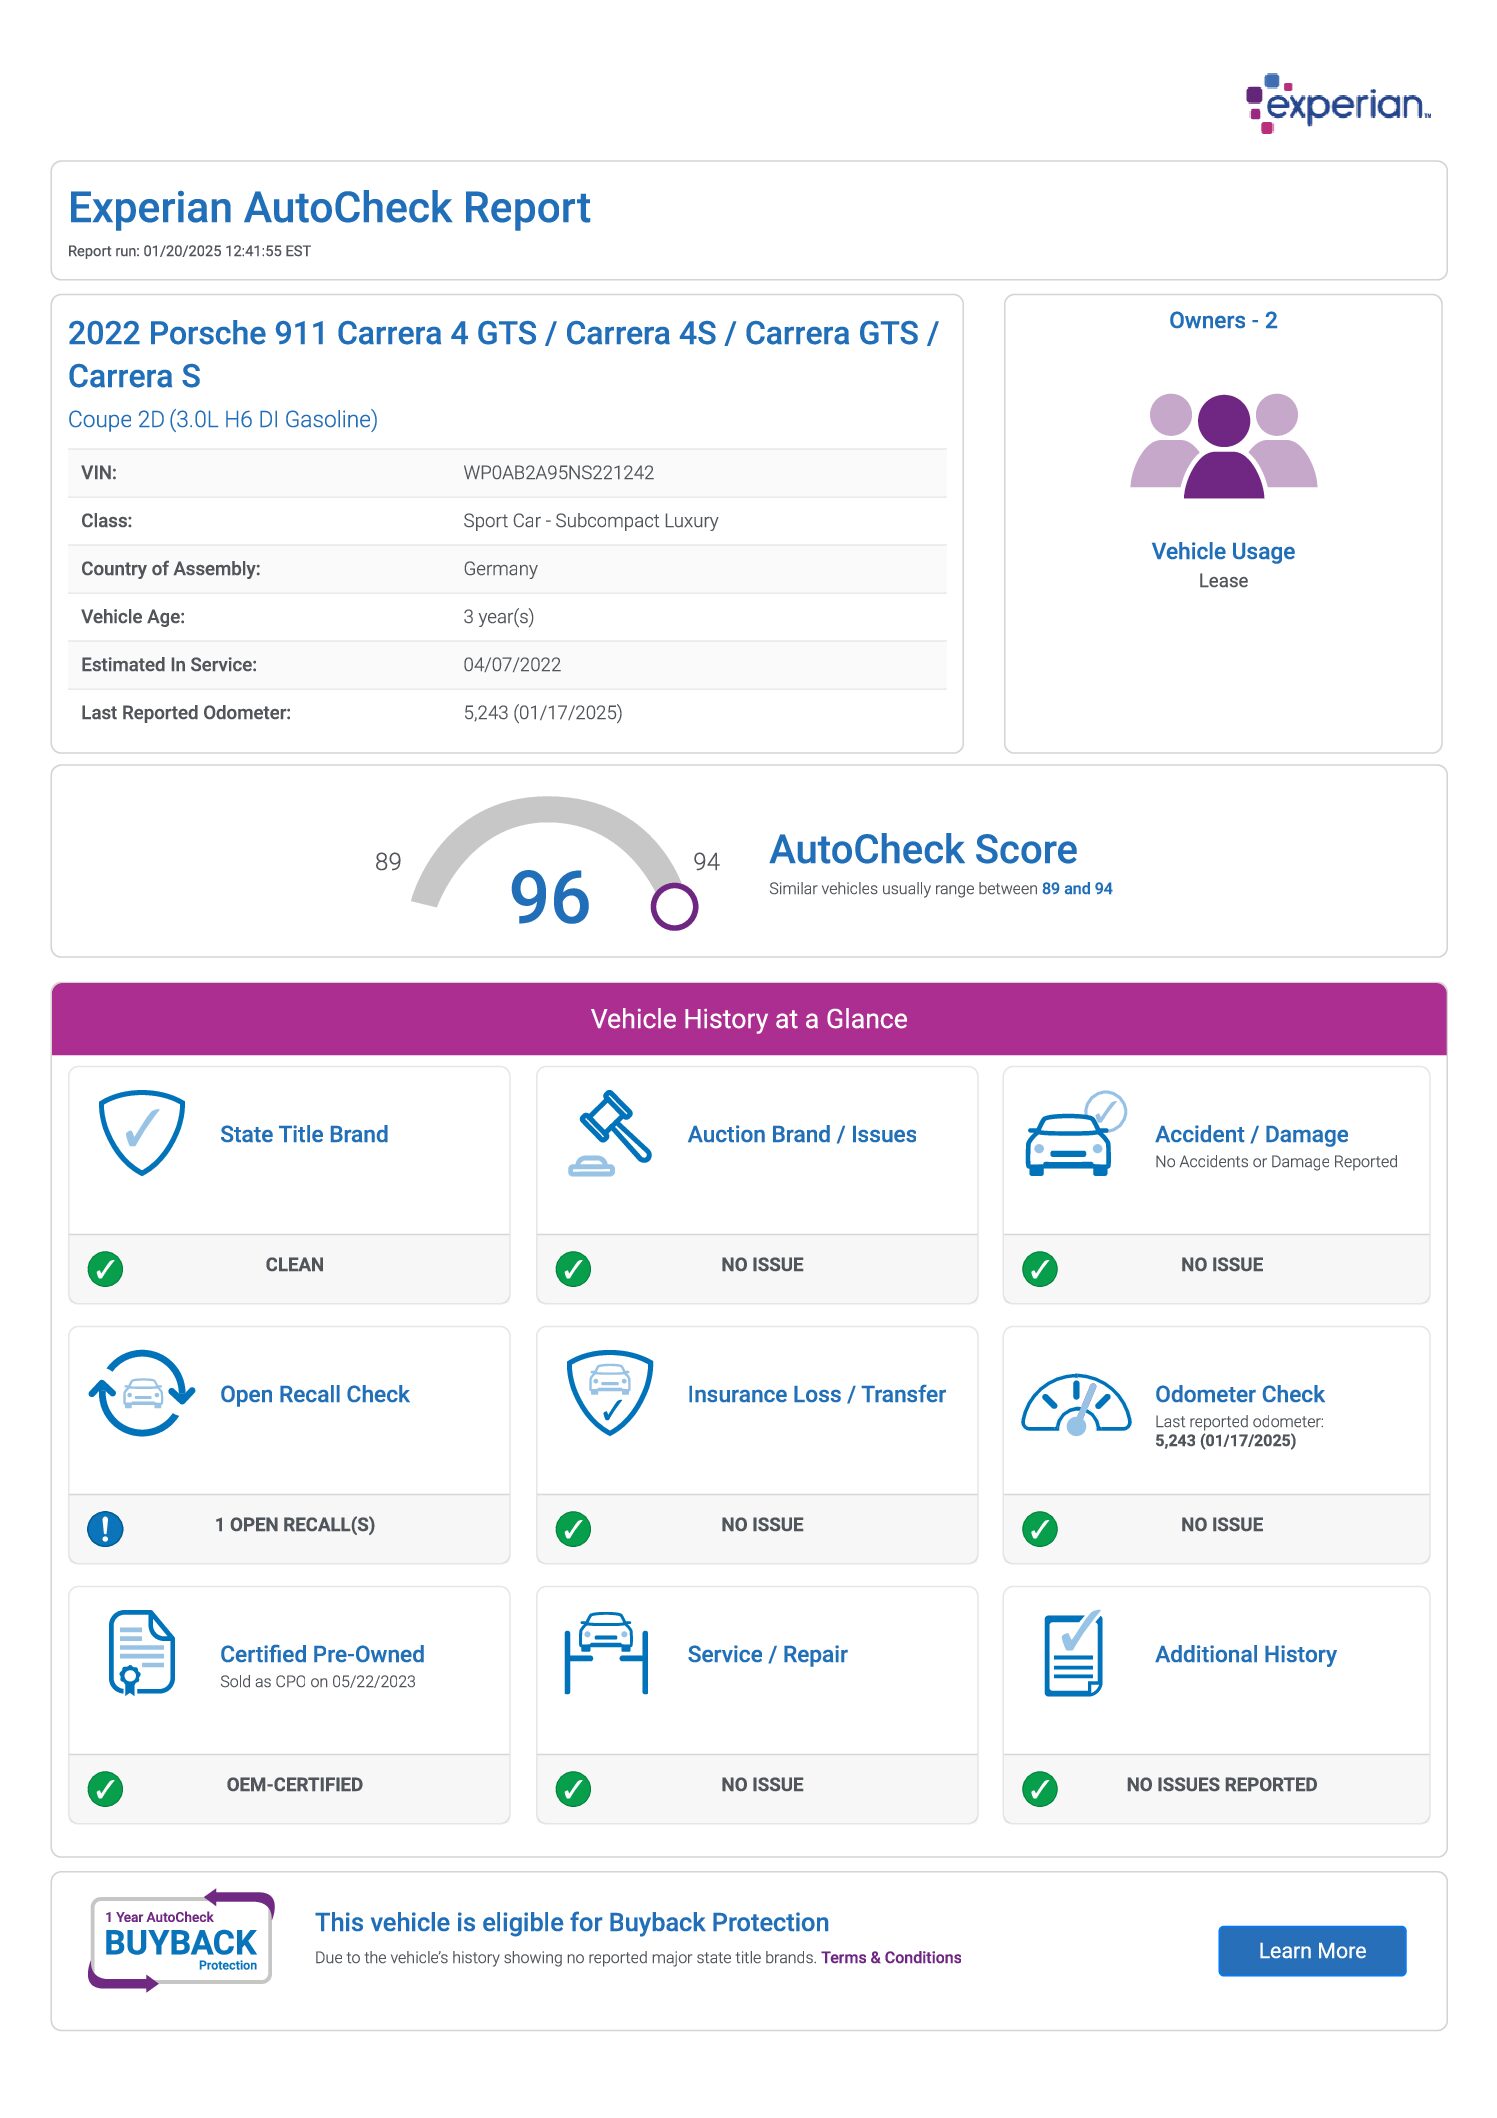Image resolution: width=1497 pixels, height=2118 pixels.
Task: Click the Estimated In Service date 04/07/2022
Action: (x=512, y=665)
